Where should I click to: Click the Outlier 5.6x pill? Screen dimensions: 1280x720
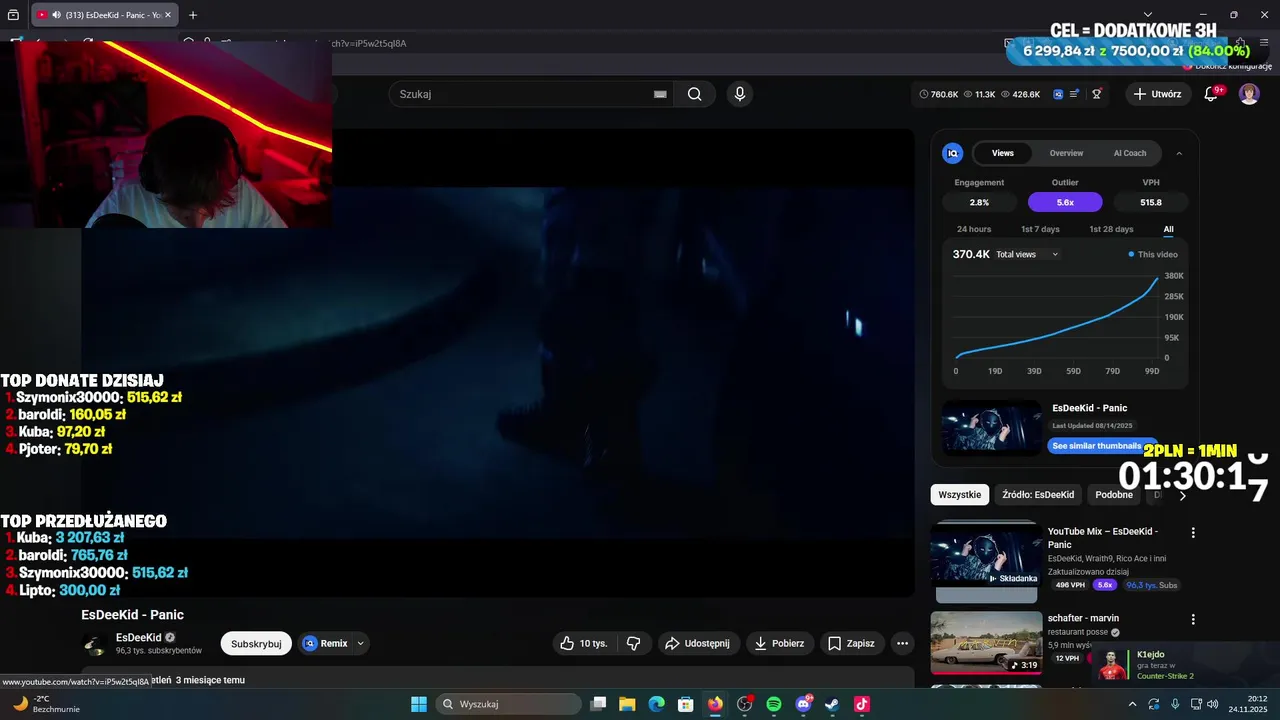tap(1065, 202)
